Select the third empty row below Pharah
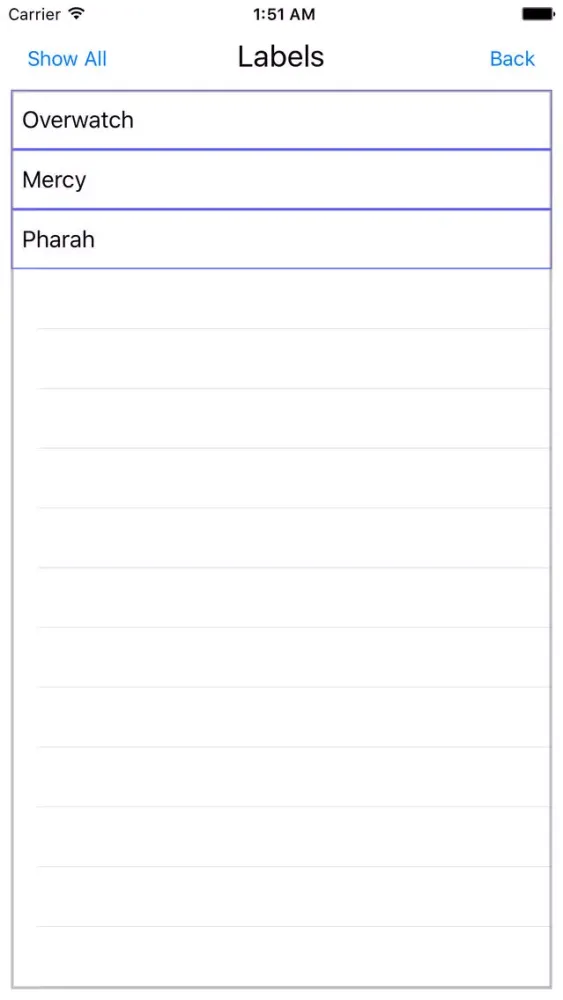563x1000 pixels. point(281,418)
